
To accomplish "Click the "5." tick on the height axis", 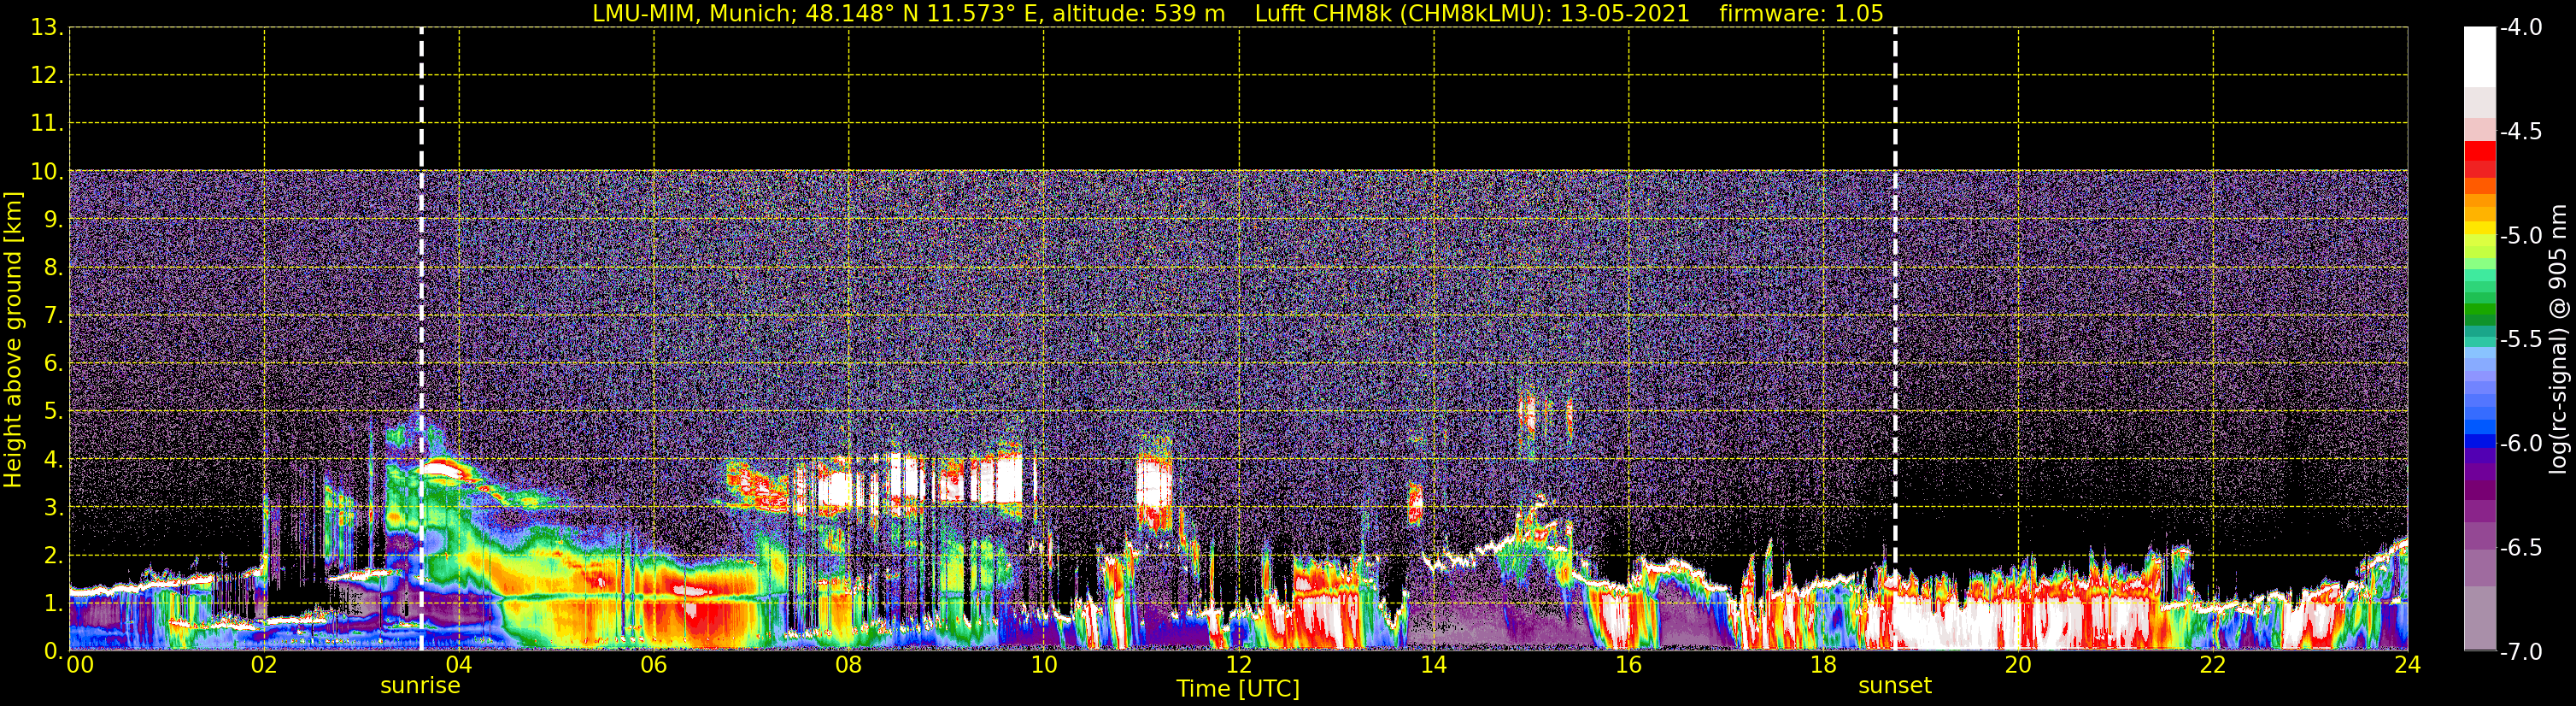I will click(53, 412).
